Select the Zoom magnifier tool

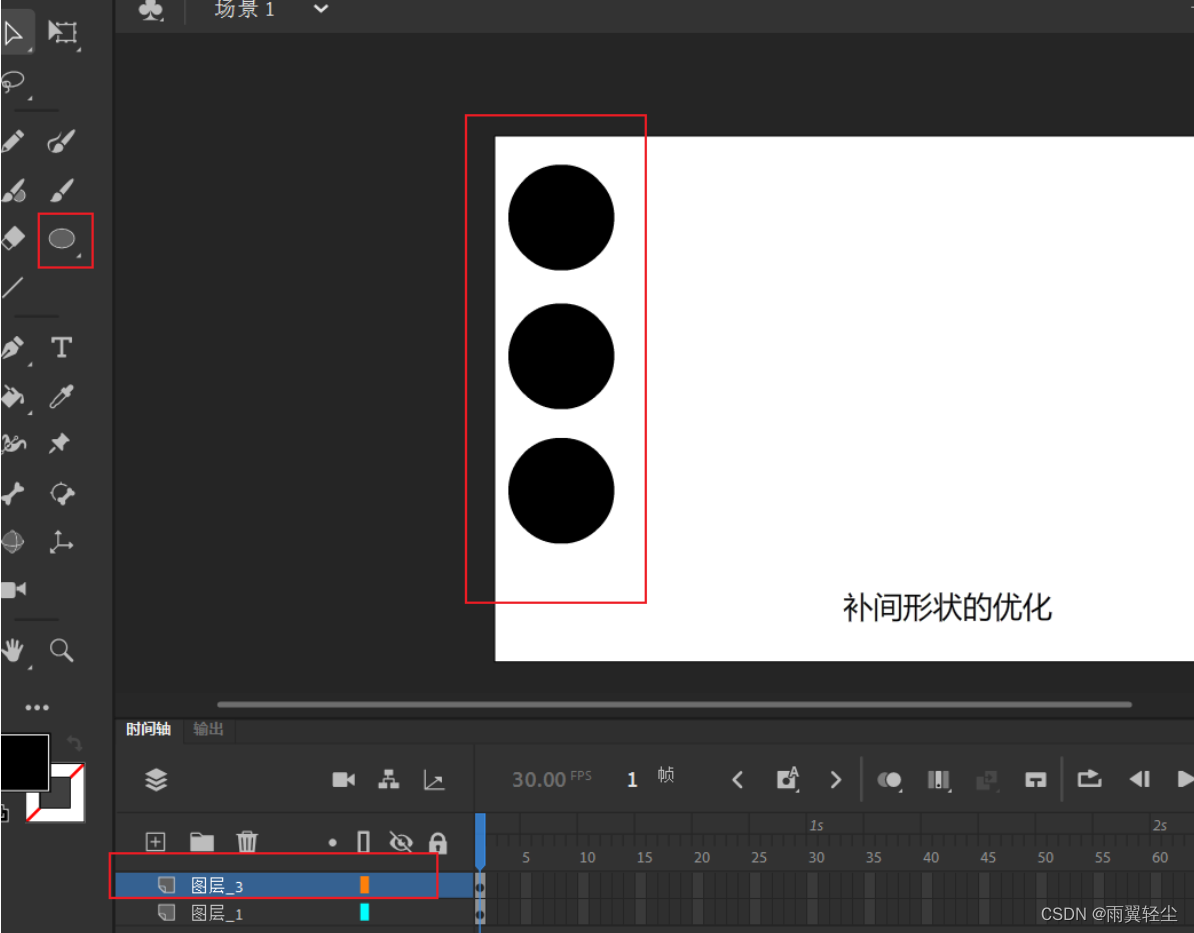pyautogui.click(x=62, y=650)
